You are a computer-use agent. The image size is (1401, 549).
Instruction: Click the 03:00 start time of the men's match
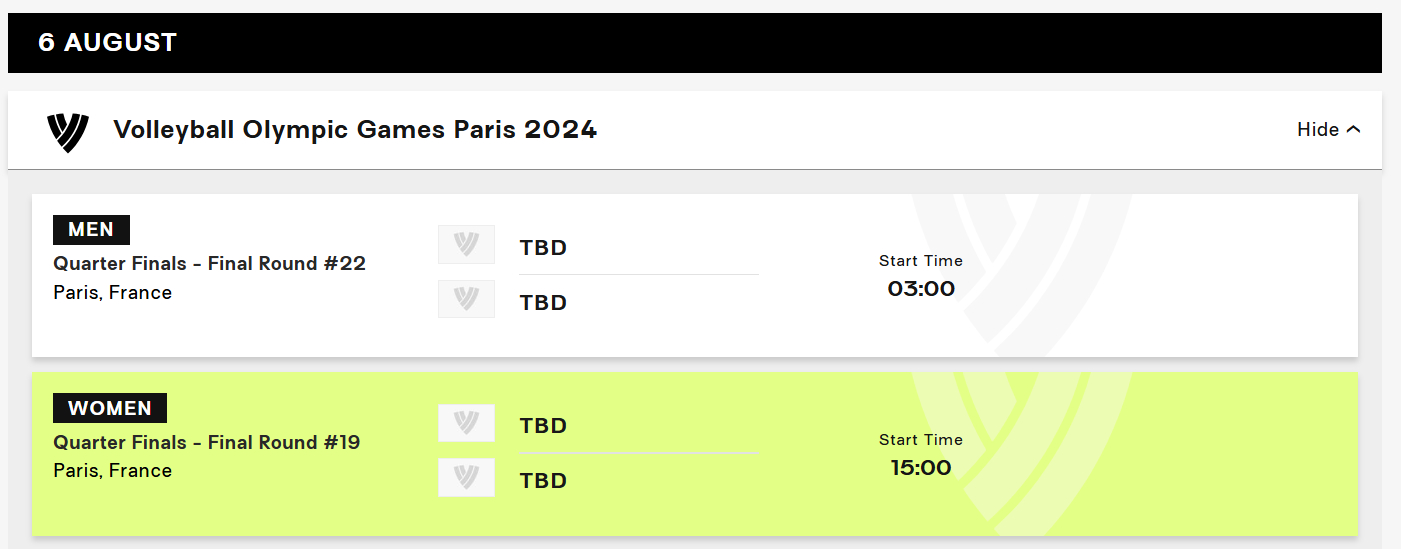coord(921,289)
